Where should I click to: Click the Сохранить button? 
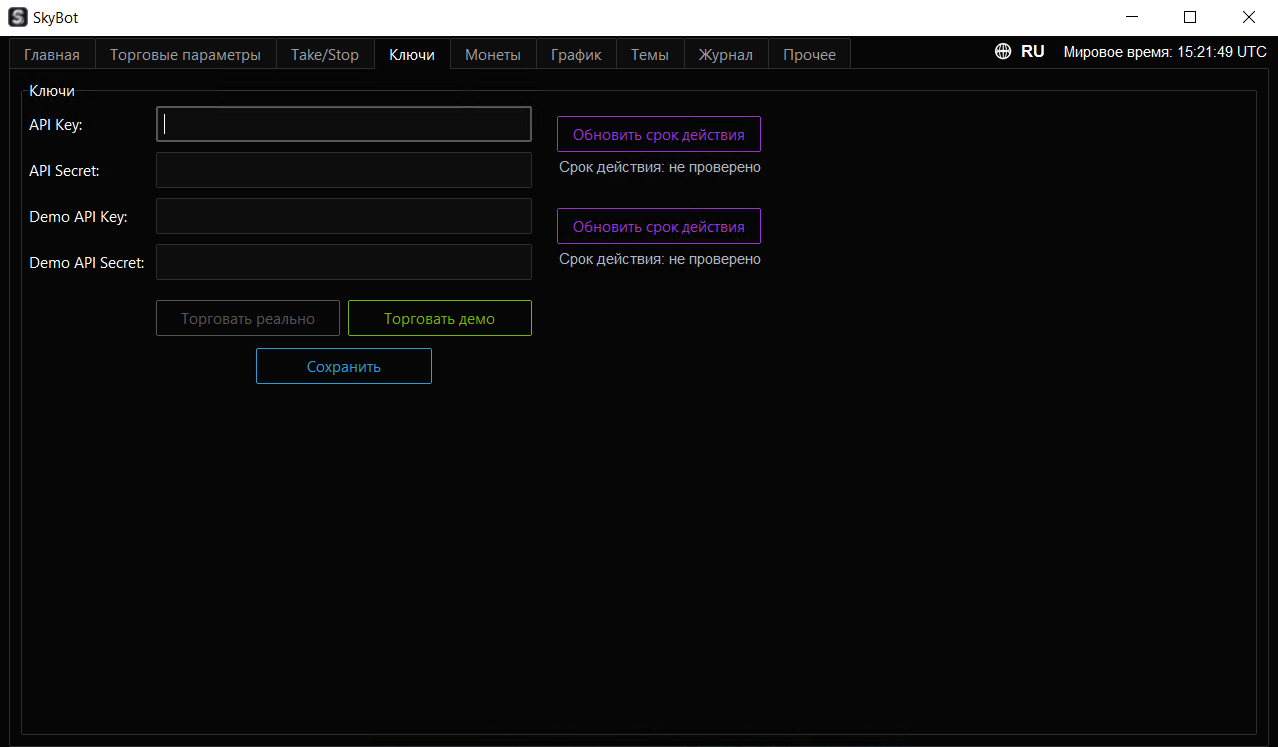pyautogui.click(x=344, y=366)
